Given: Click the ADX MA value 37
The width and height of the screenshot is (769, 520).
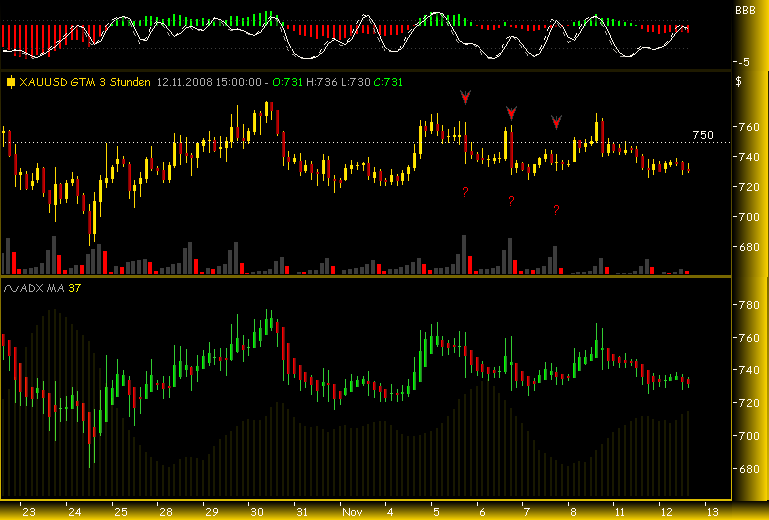Looking at the screenshot, I should pyautogui.click(x=75, y=289).
